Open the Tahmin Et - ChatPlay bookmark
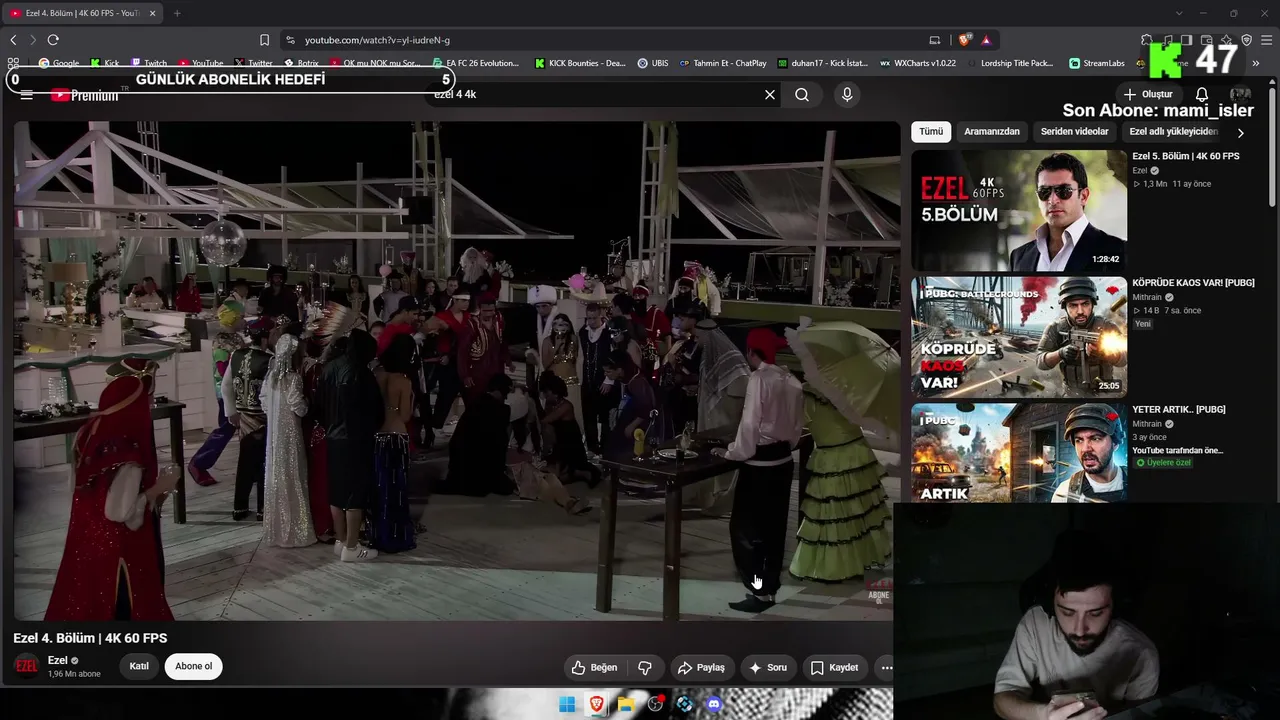This screenshot has width=1280, height=720. pyautogui.click(x=723, y=63)
